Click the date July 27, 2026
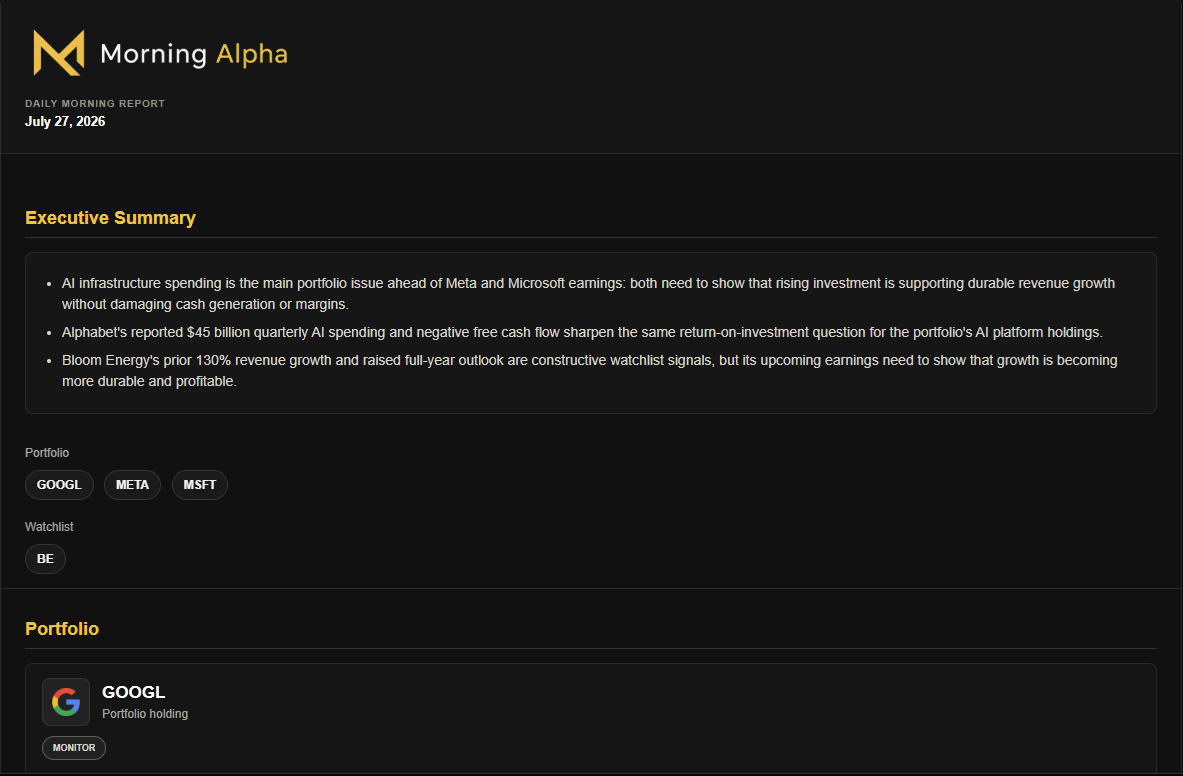 pos(65,121)
